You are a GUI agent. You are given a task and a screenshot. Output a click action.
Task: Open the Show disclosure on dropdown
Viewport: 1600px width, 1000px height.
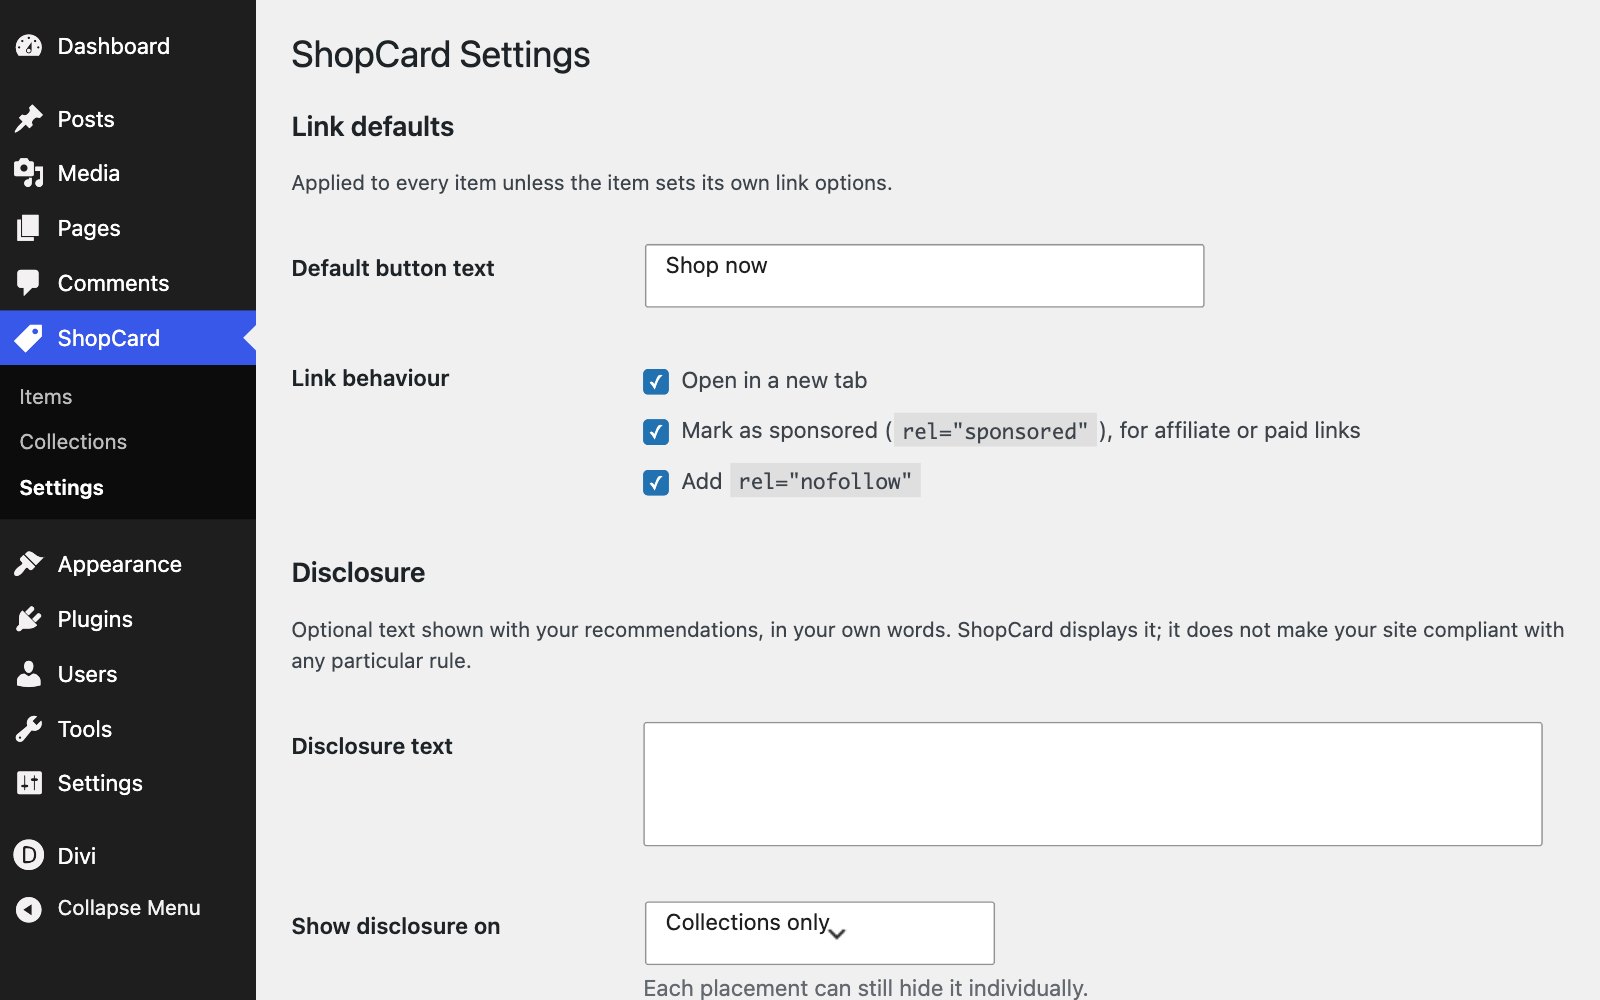pos(820,933)
